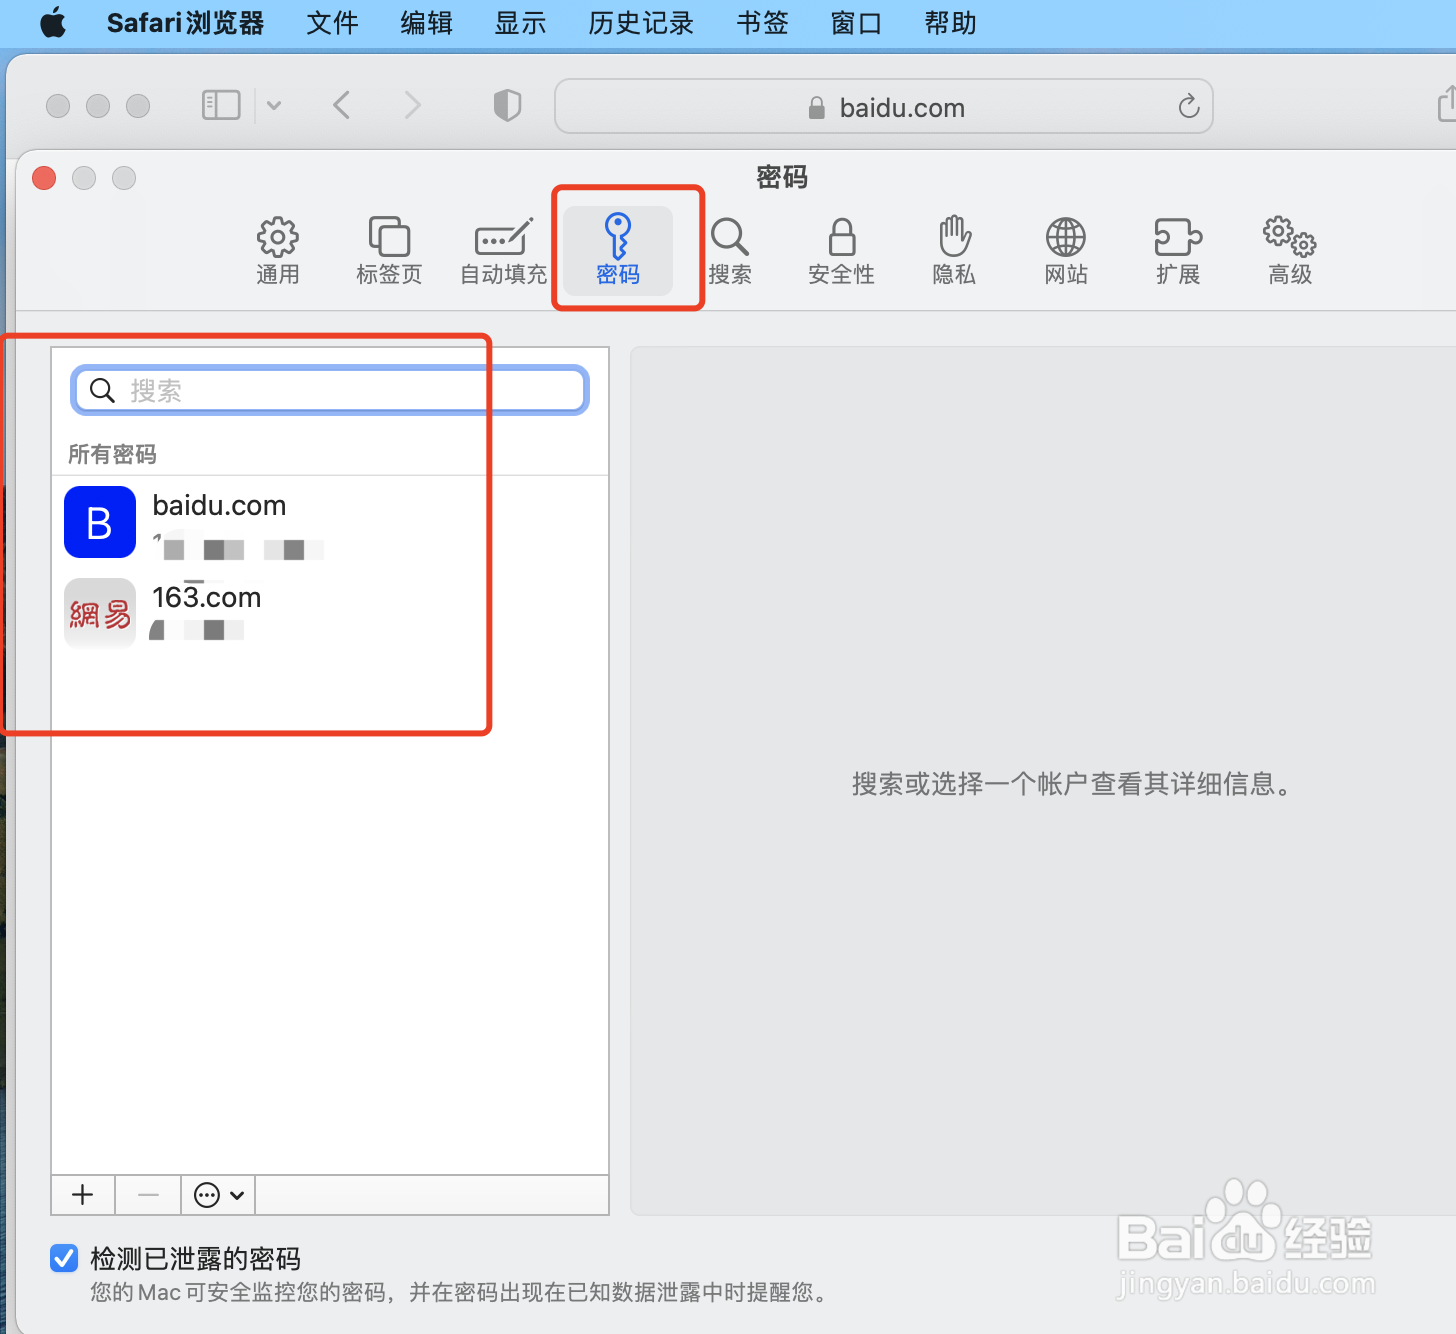1456x1334 pixels.
Task: Click the 所有密码 section header
Action: tap(112, 454)
